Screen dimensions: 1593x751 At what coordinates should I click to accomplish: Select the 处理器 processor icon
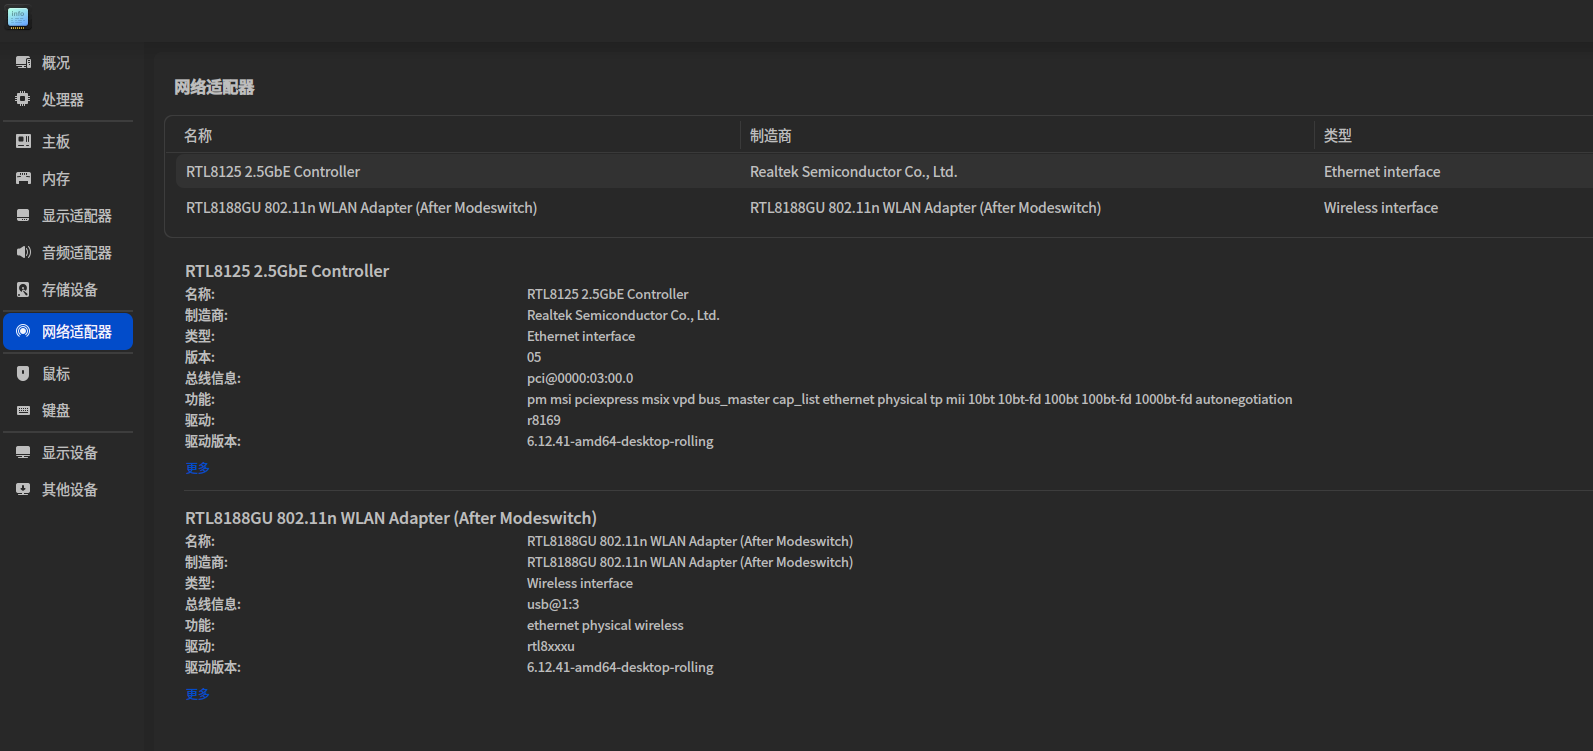tap(23, 99)
